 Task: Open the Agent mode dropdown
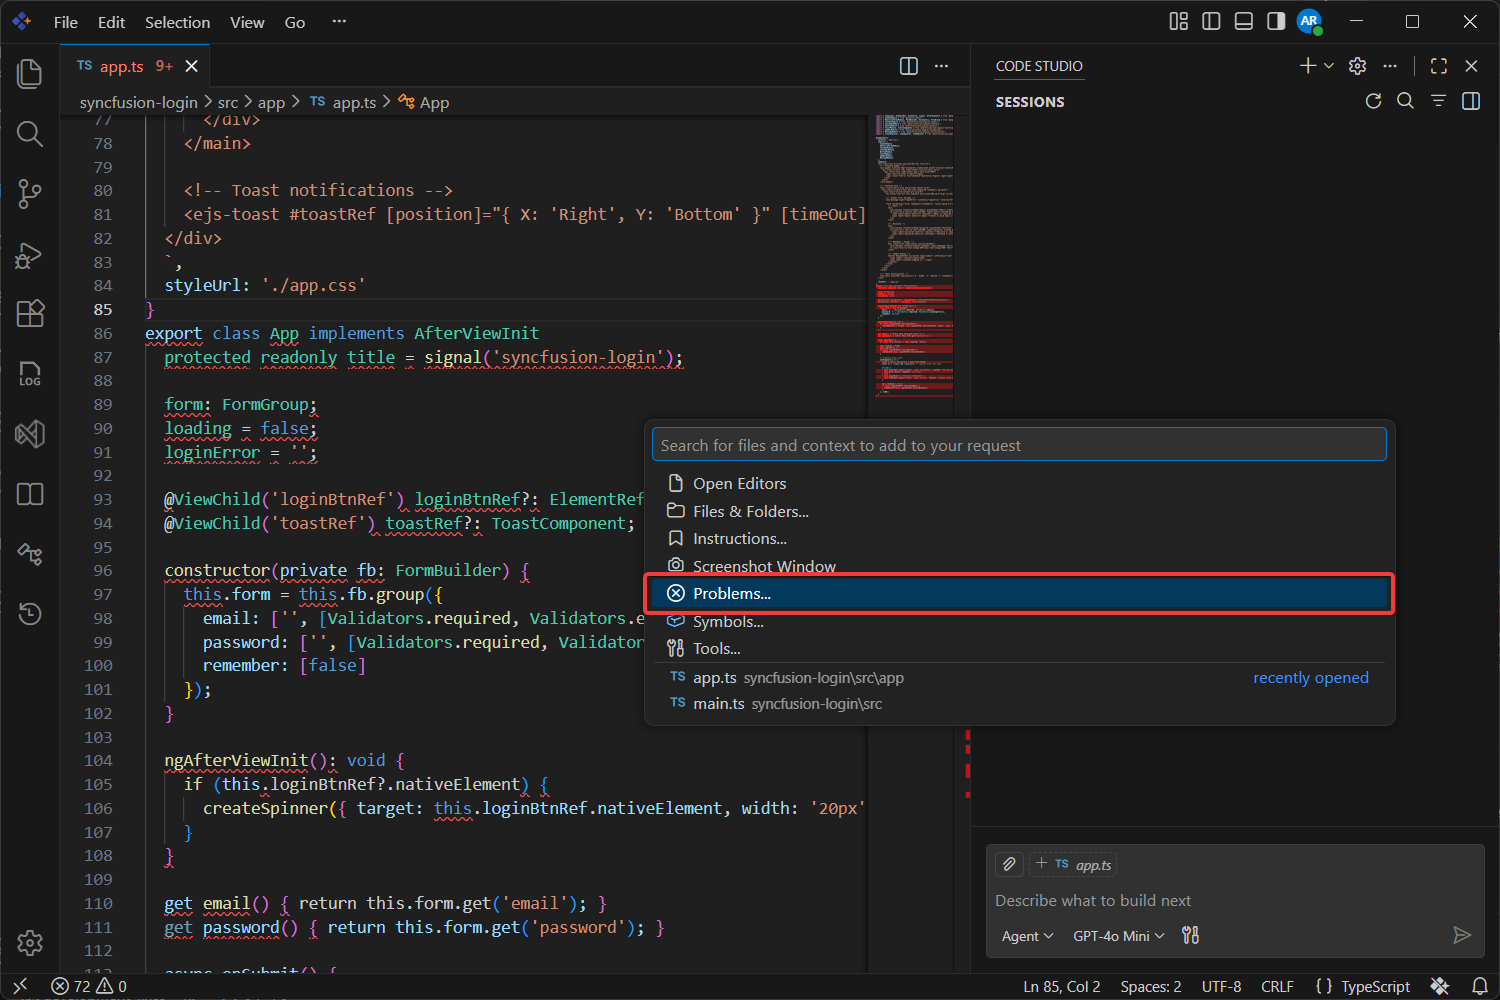[1027, 935]
